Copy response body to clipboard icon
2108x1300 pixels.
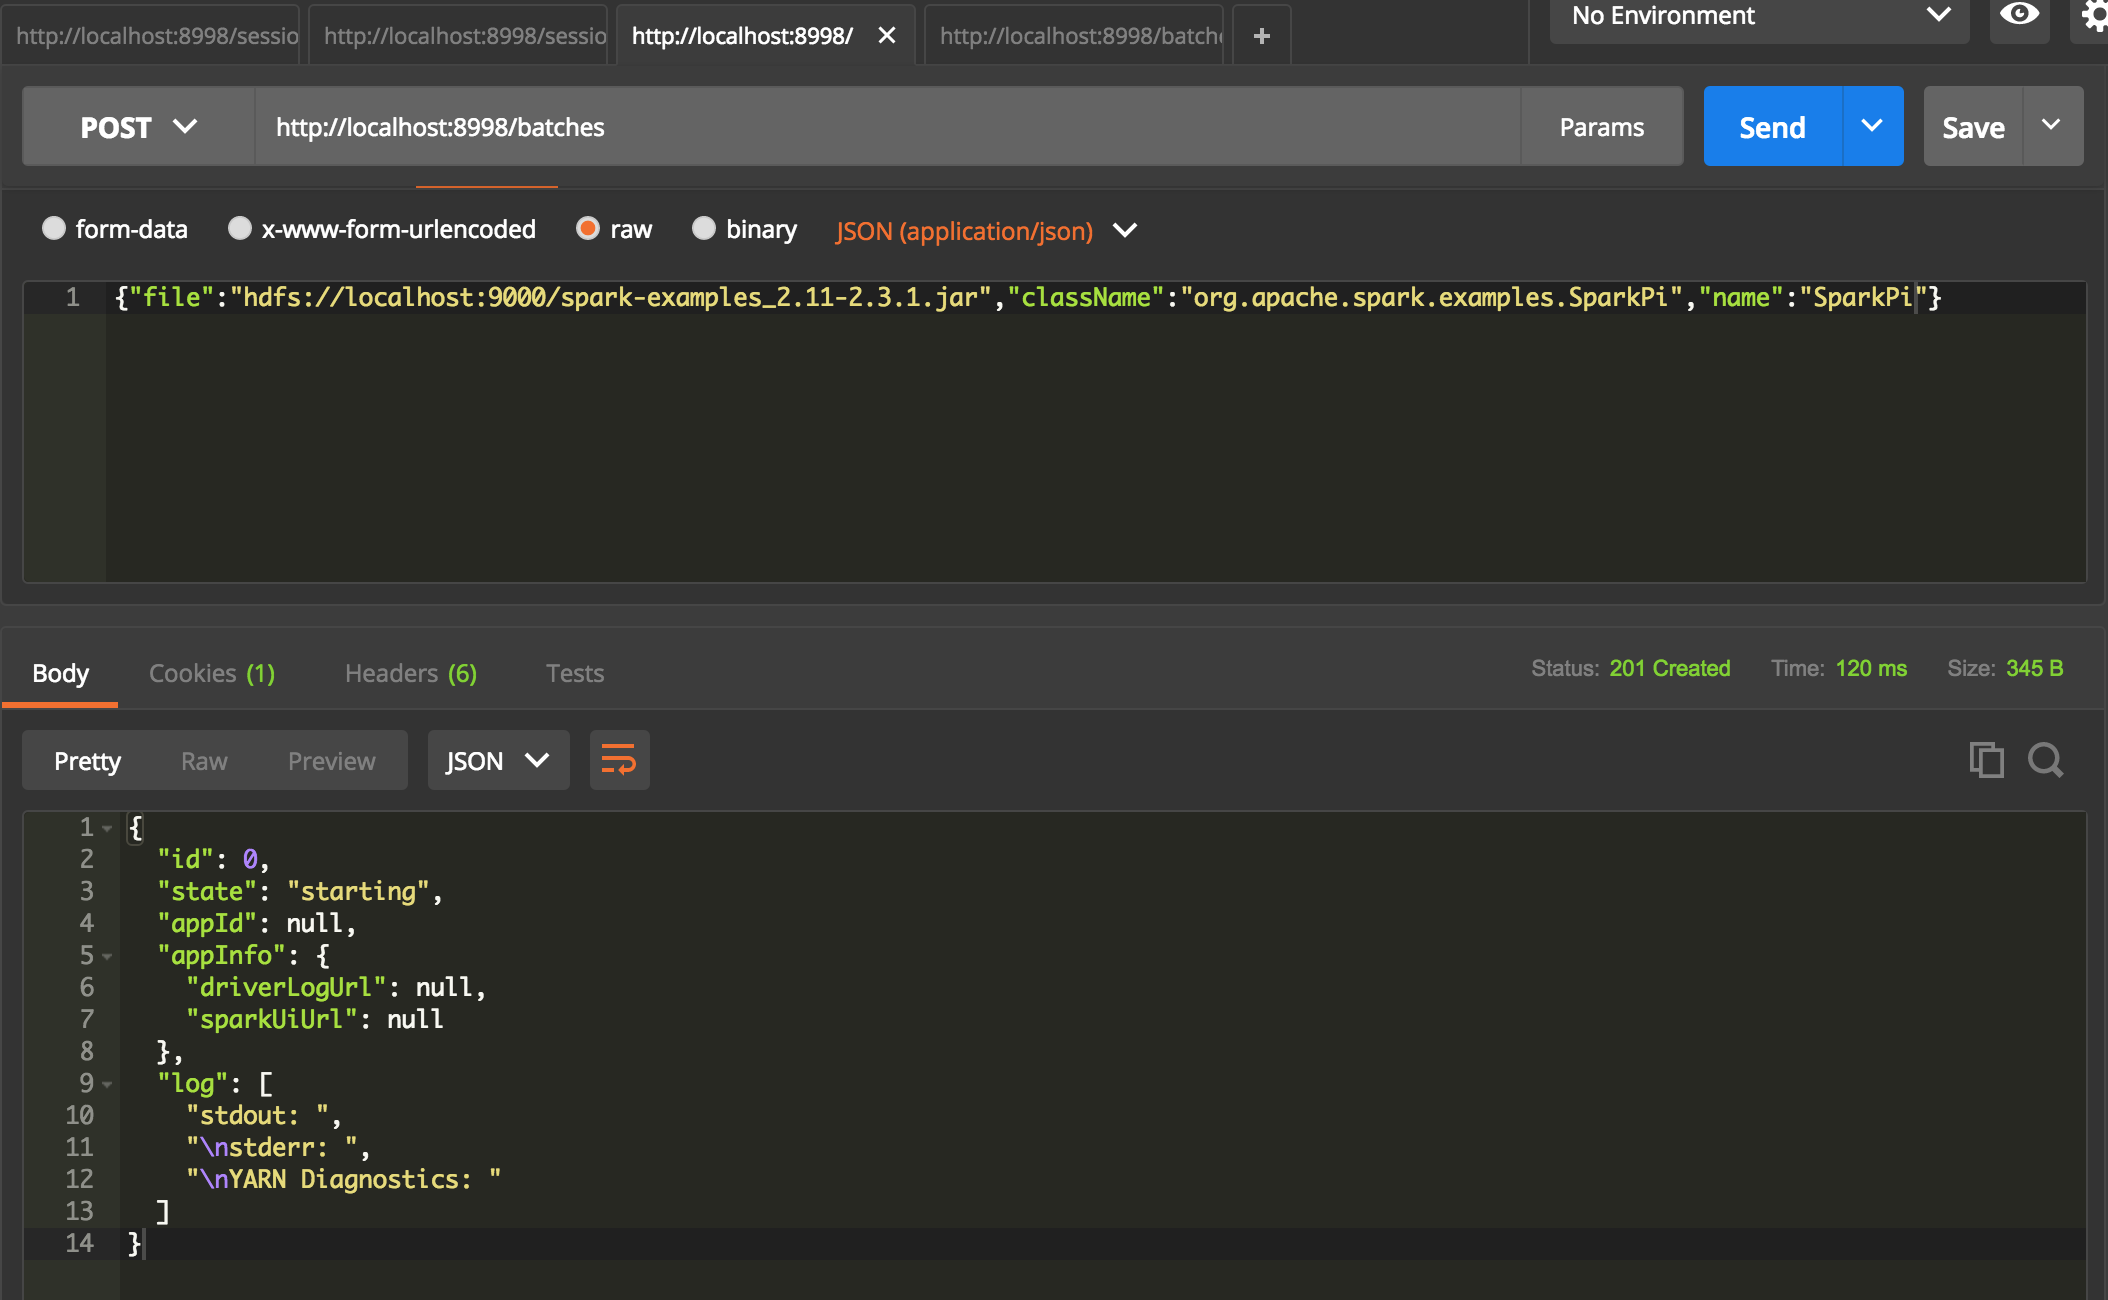[1986, 760]
